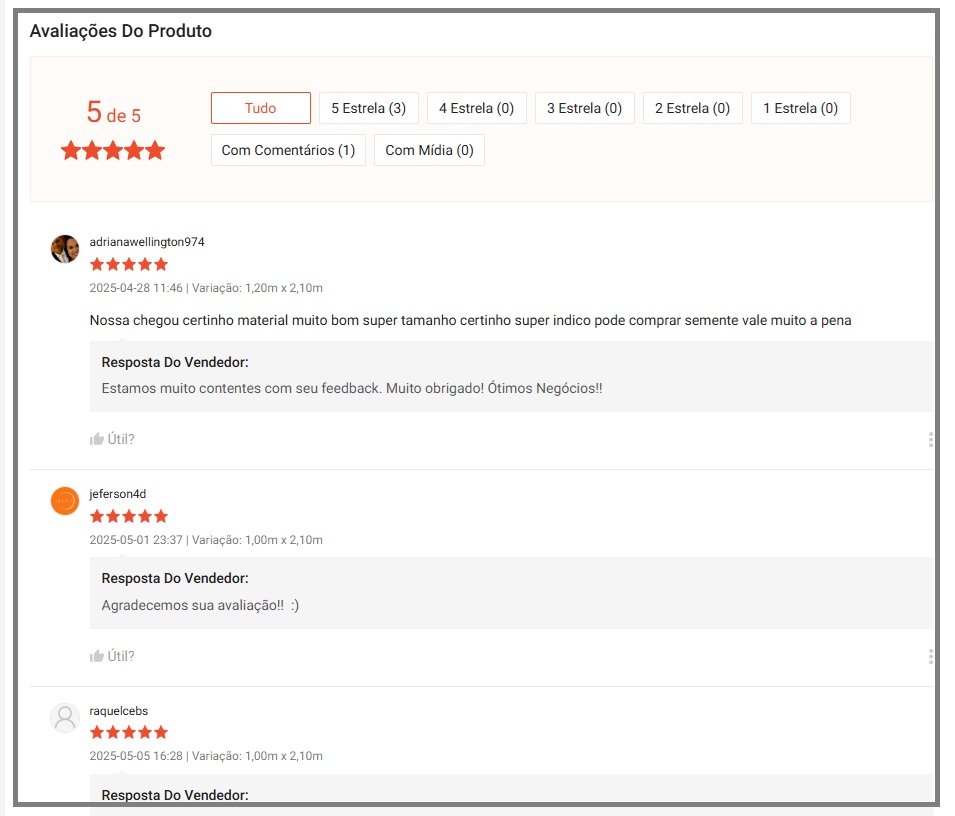Filter by 1 Estrela (0)
Viewport: 955px width, 816px height.
(x=800, y=108)
